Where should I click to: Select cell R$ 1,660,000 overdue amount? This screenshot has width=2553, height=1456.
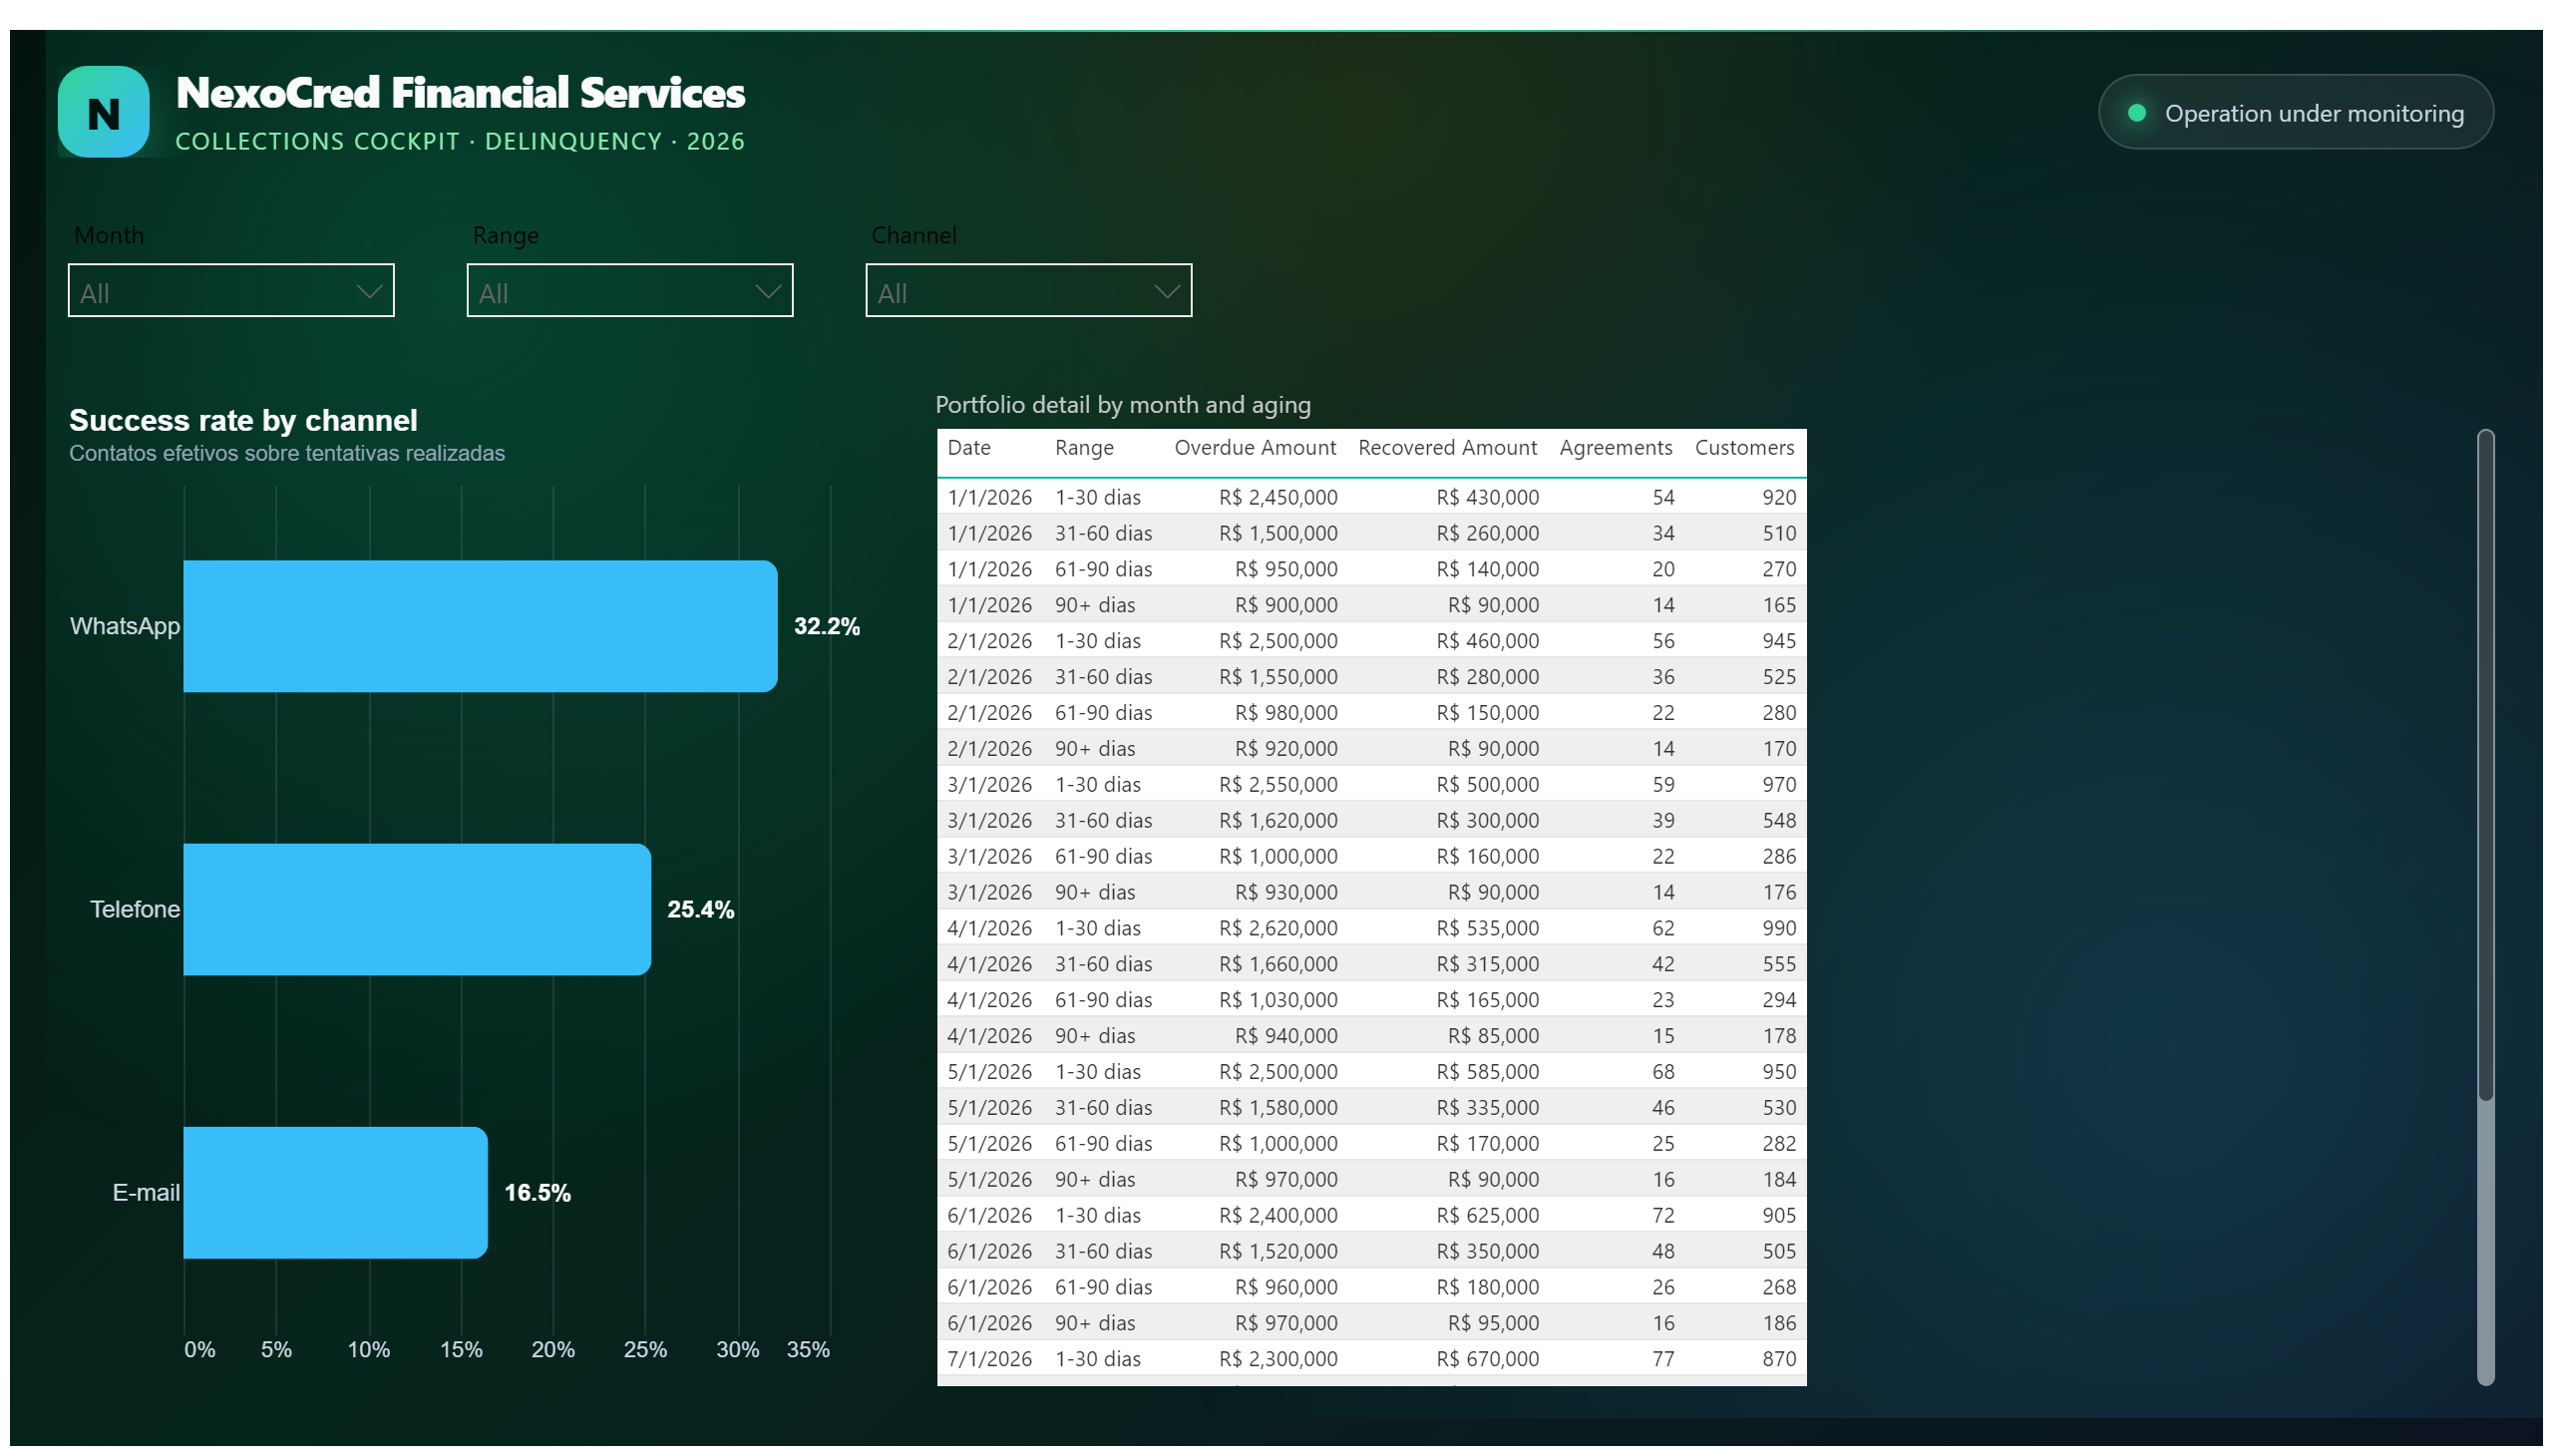coord(1277,964)
